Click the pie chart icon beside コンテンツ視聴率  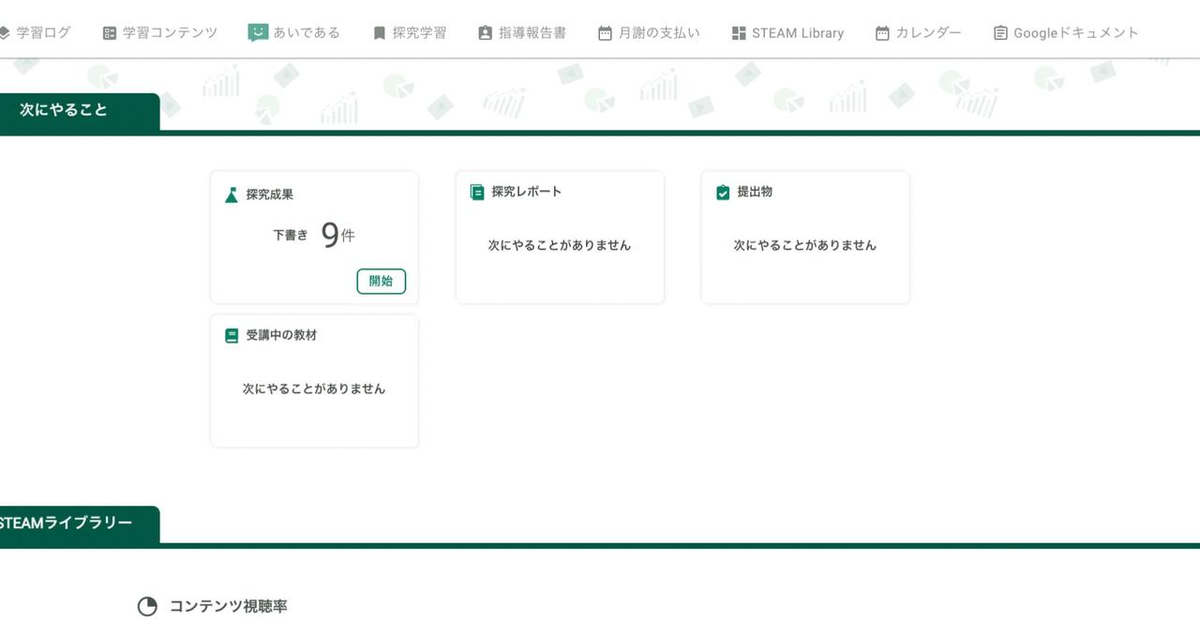(146, 605)
